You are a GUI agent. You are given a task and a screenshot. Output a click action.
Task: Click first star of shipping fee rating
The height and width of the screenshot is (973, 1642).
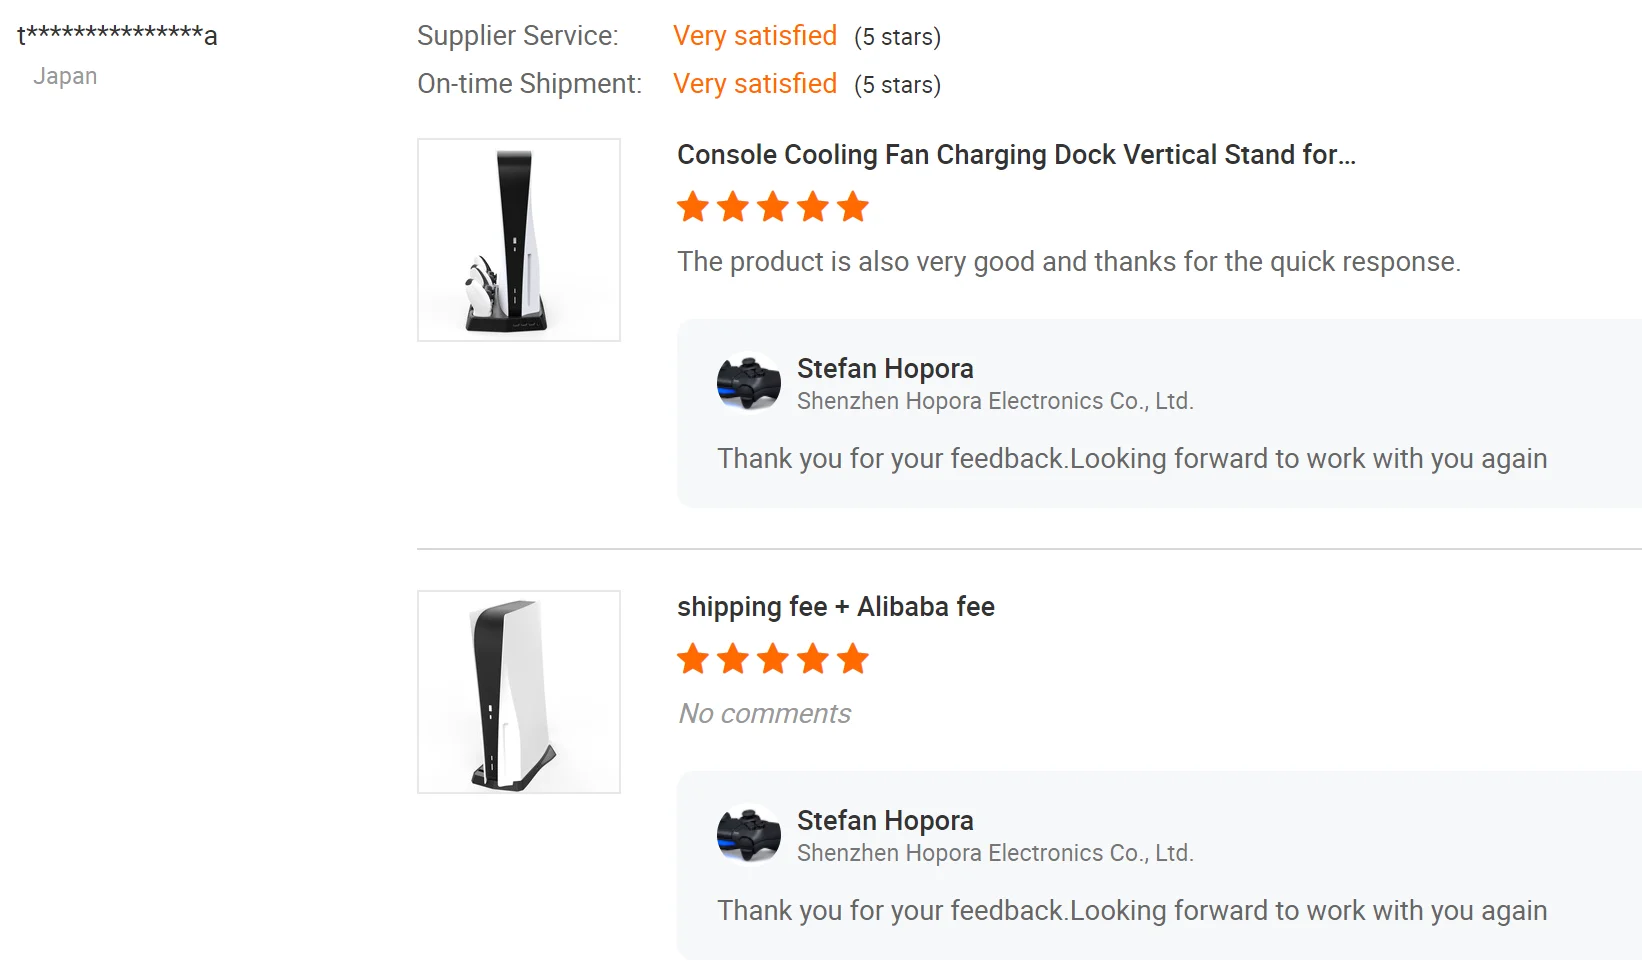coord(693,660)
